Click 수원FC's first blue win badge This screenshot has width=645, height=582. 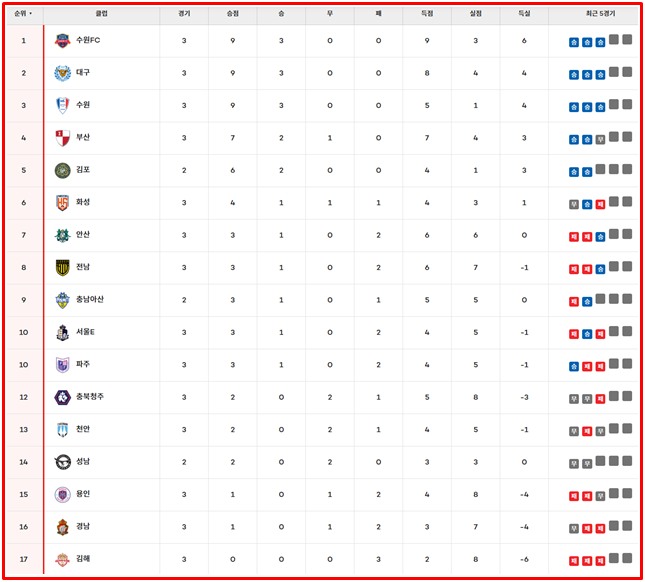pos(574,42)
